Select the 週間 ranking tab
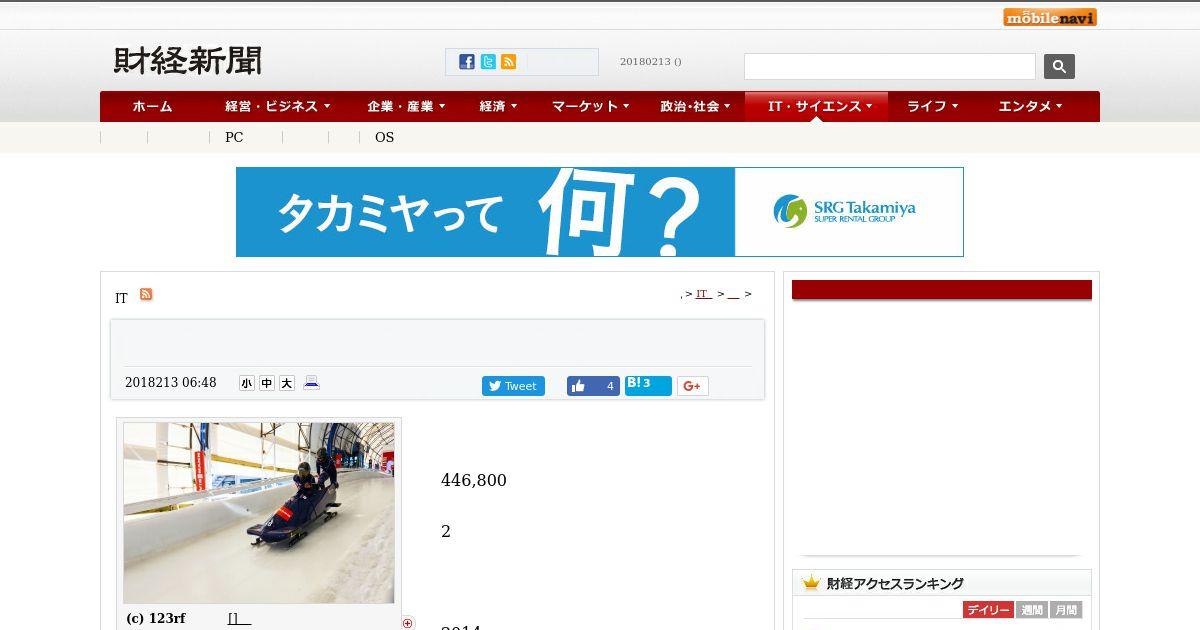The width and height of the screenshot is (1200, 630). [x=1032, y=610]
